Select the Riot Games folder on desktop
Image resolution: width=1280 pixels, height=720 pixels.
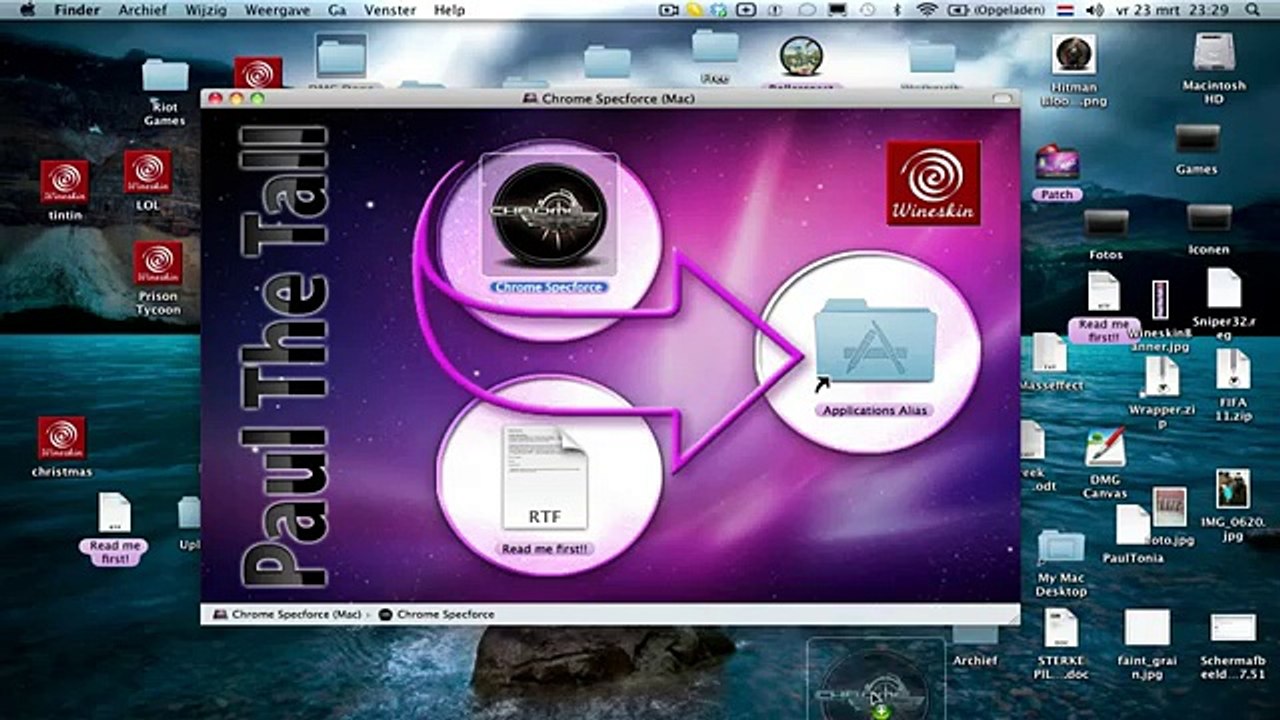pyautogui.click(x=165, y=75)
